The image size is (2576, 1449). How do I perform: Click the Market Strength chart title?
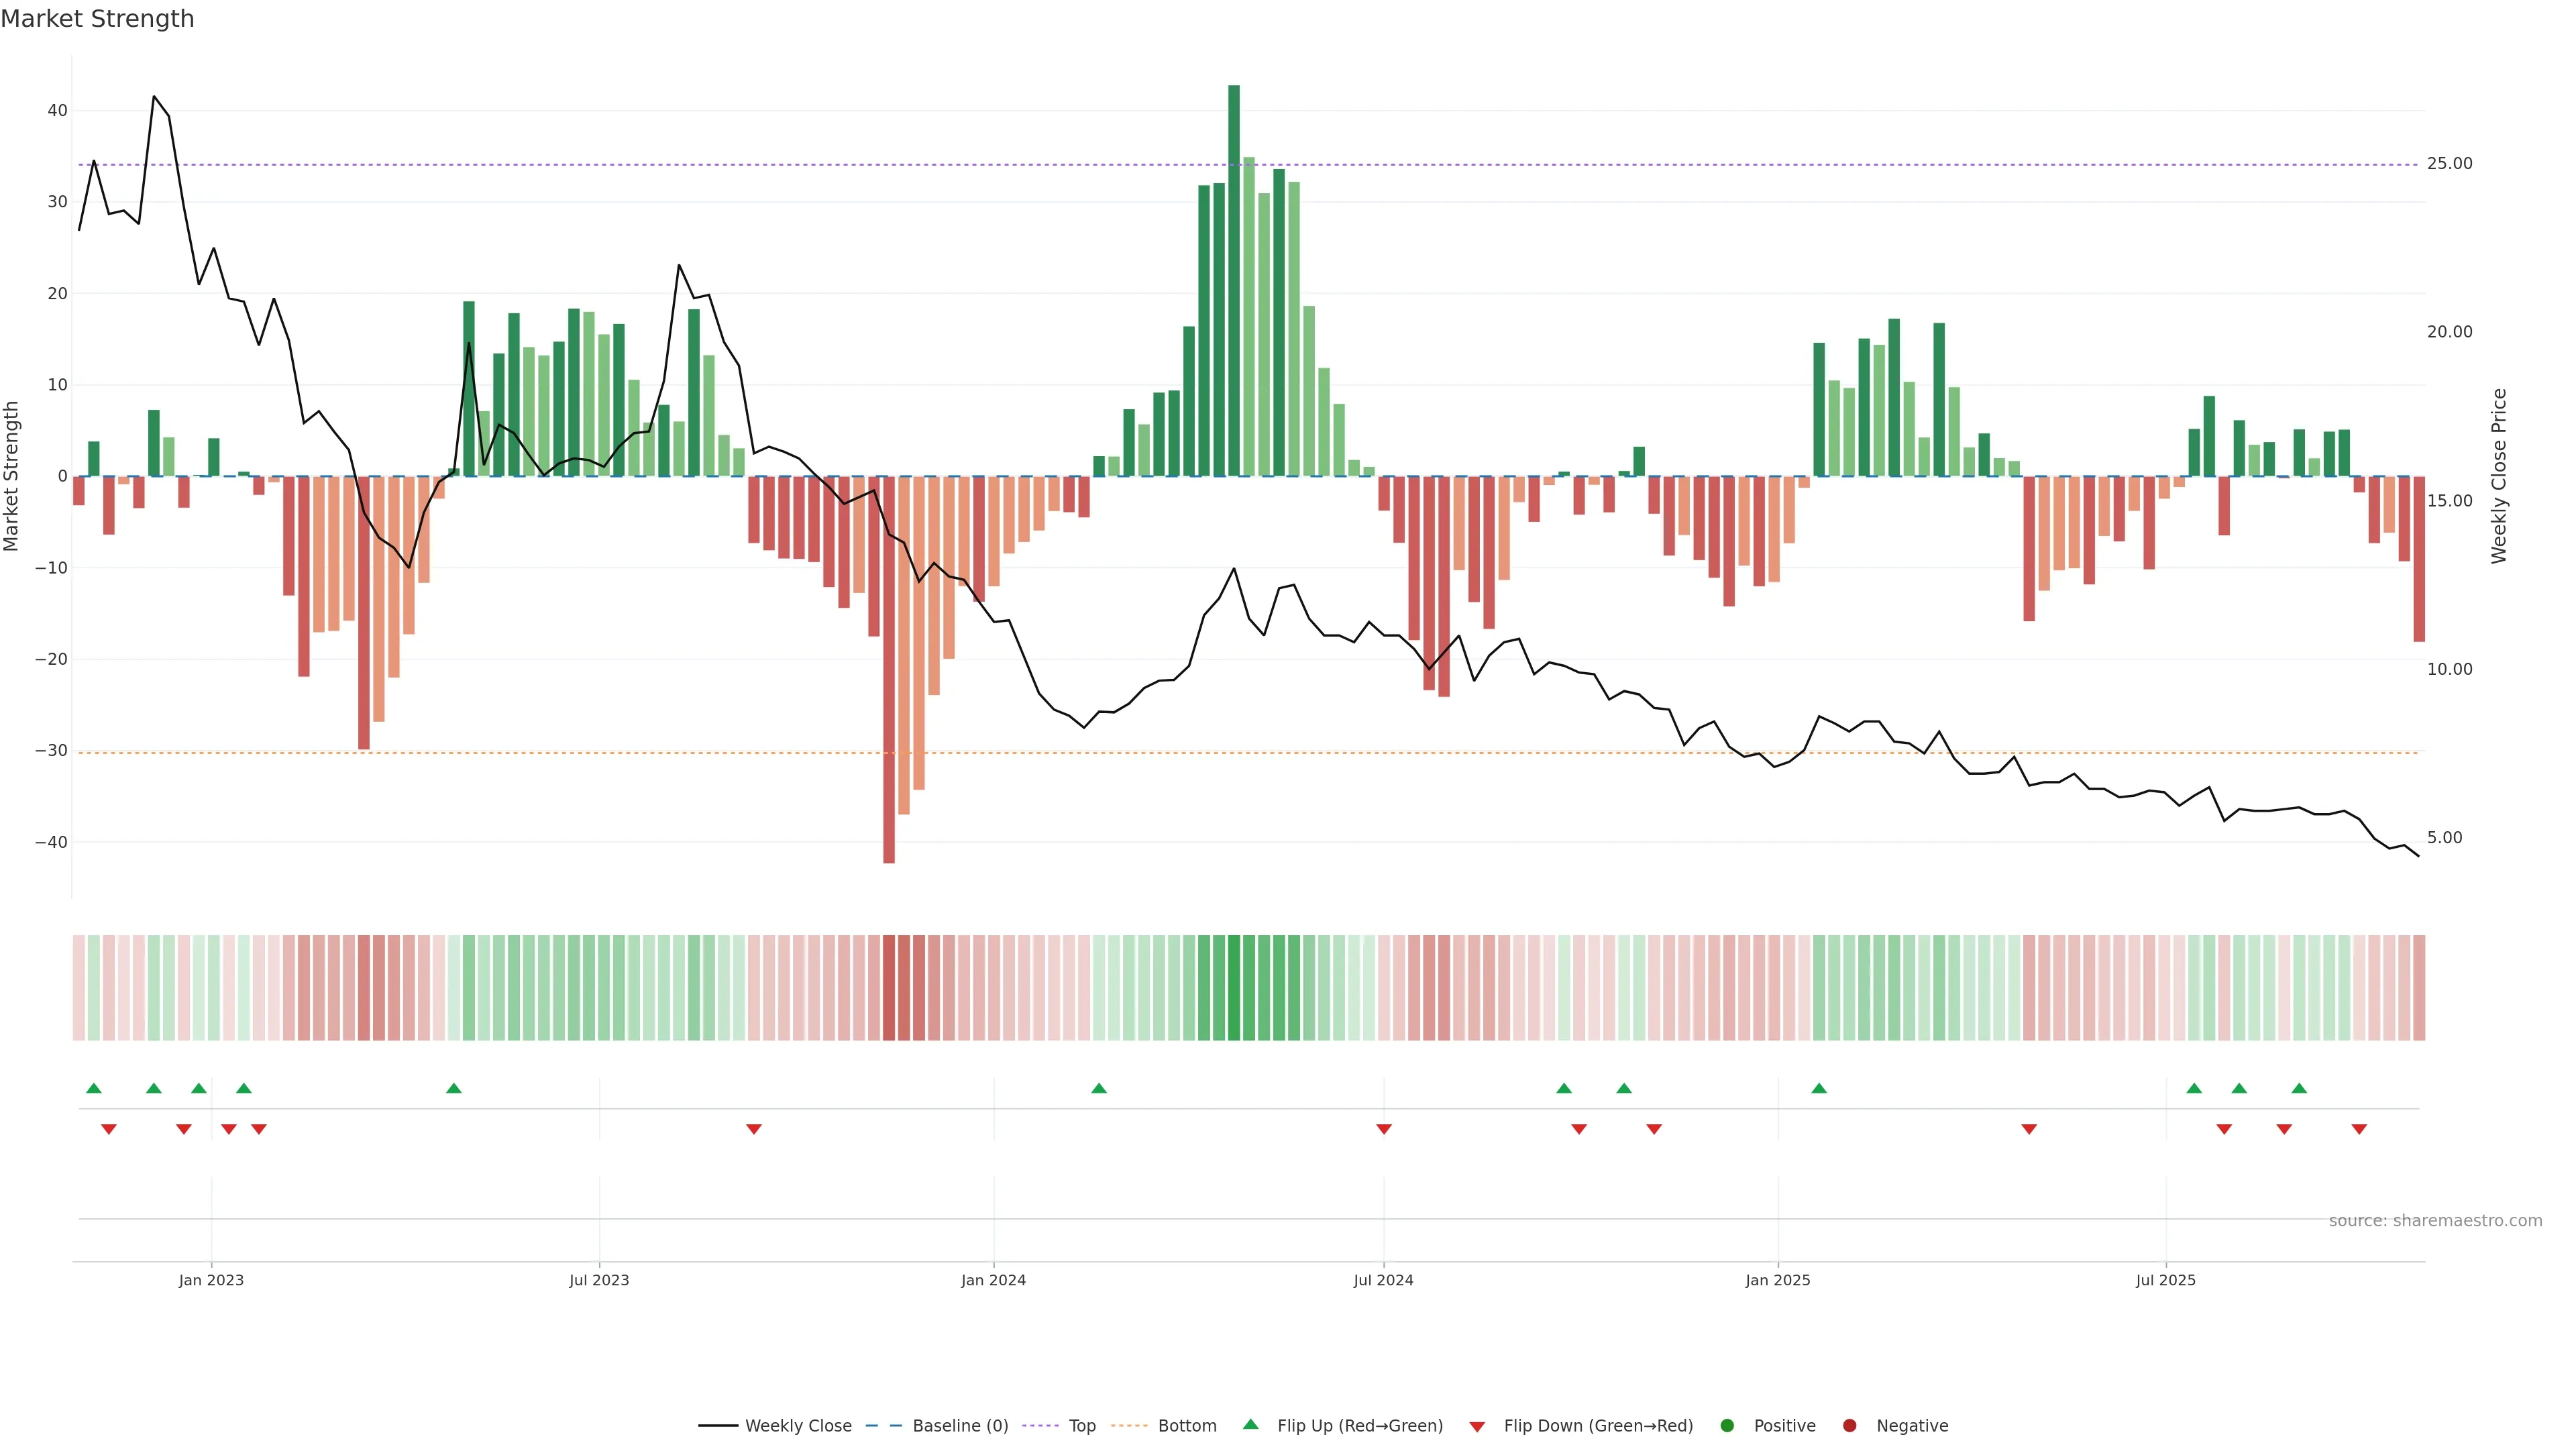pyautogui.click(x=97, y=19)
